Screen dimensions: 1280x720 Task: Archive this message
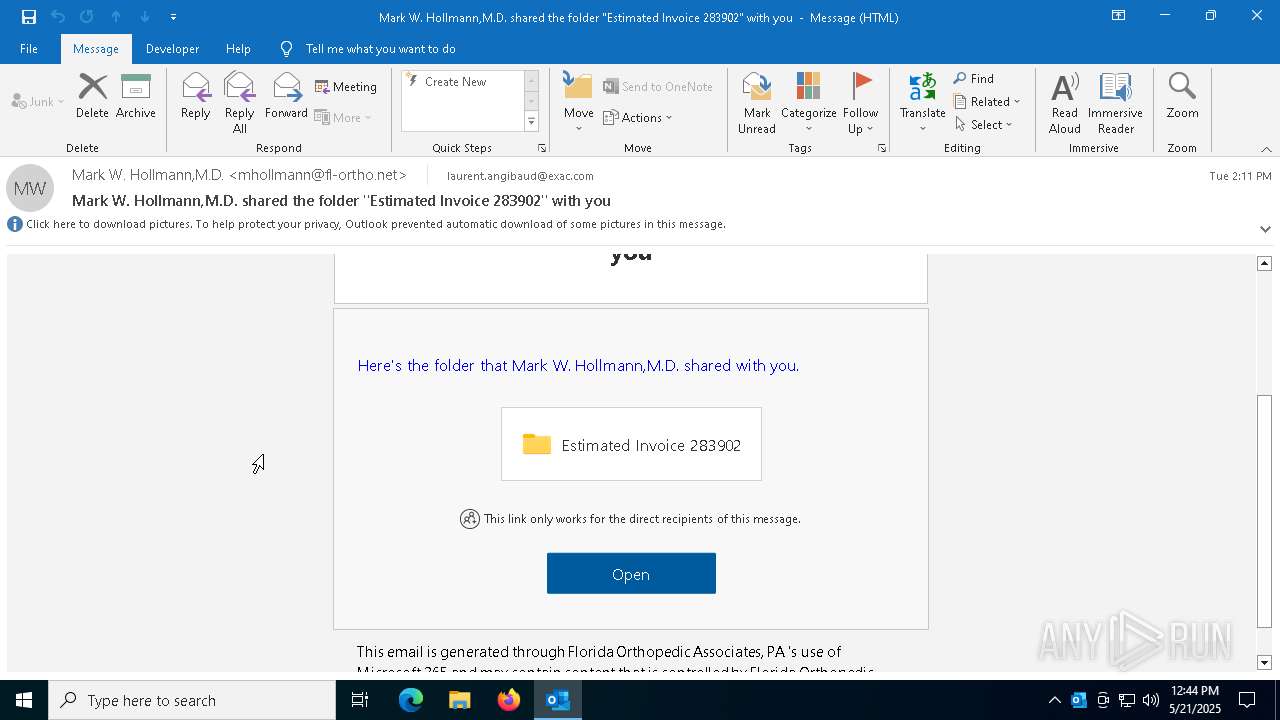tap(136, 97)
